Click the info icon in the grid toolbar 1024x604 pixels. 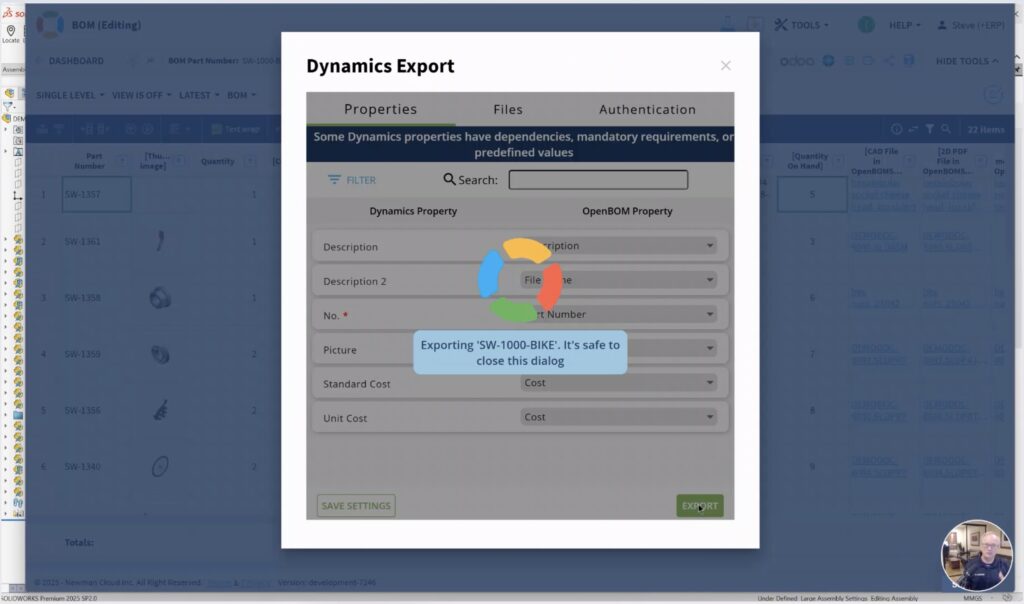[897, 129]
